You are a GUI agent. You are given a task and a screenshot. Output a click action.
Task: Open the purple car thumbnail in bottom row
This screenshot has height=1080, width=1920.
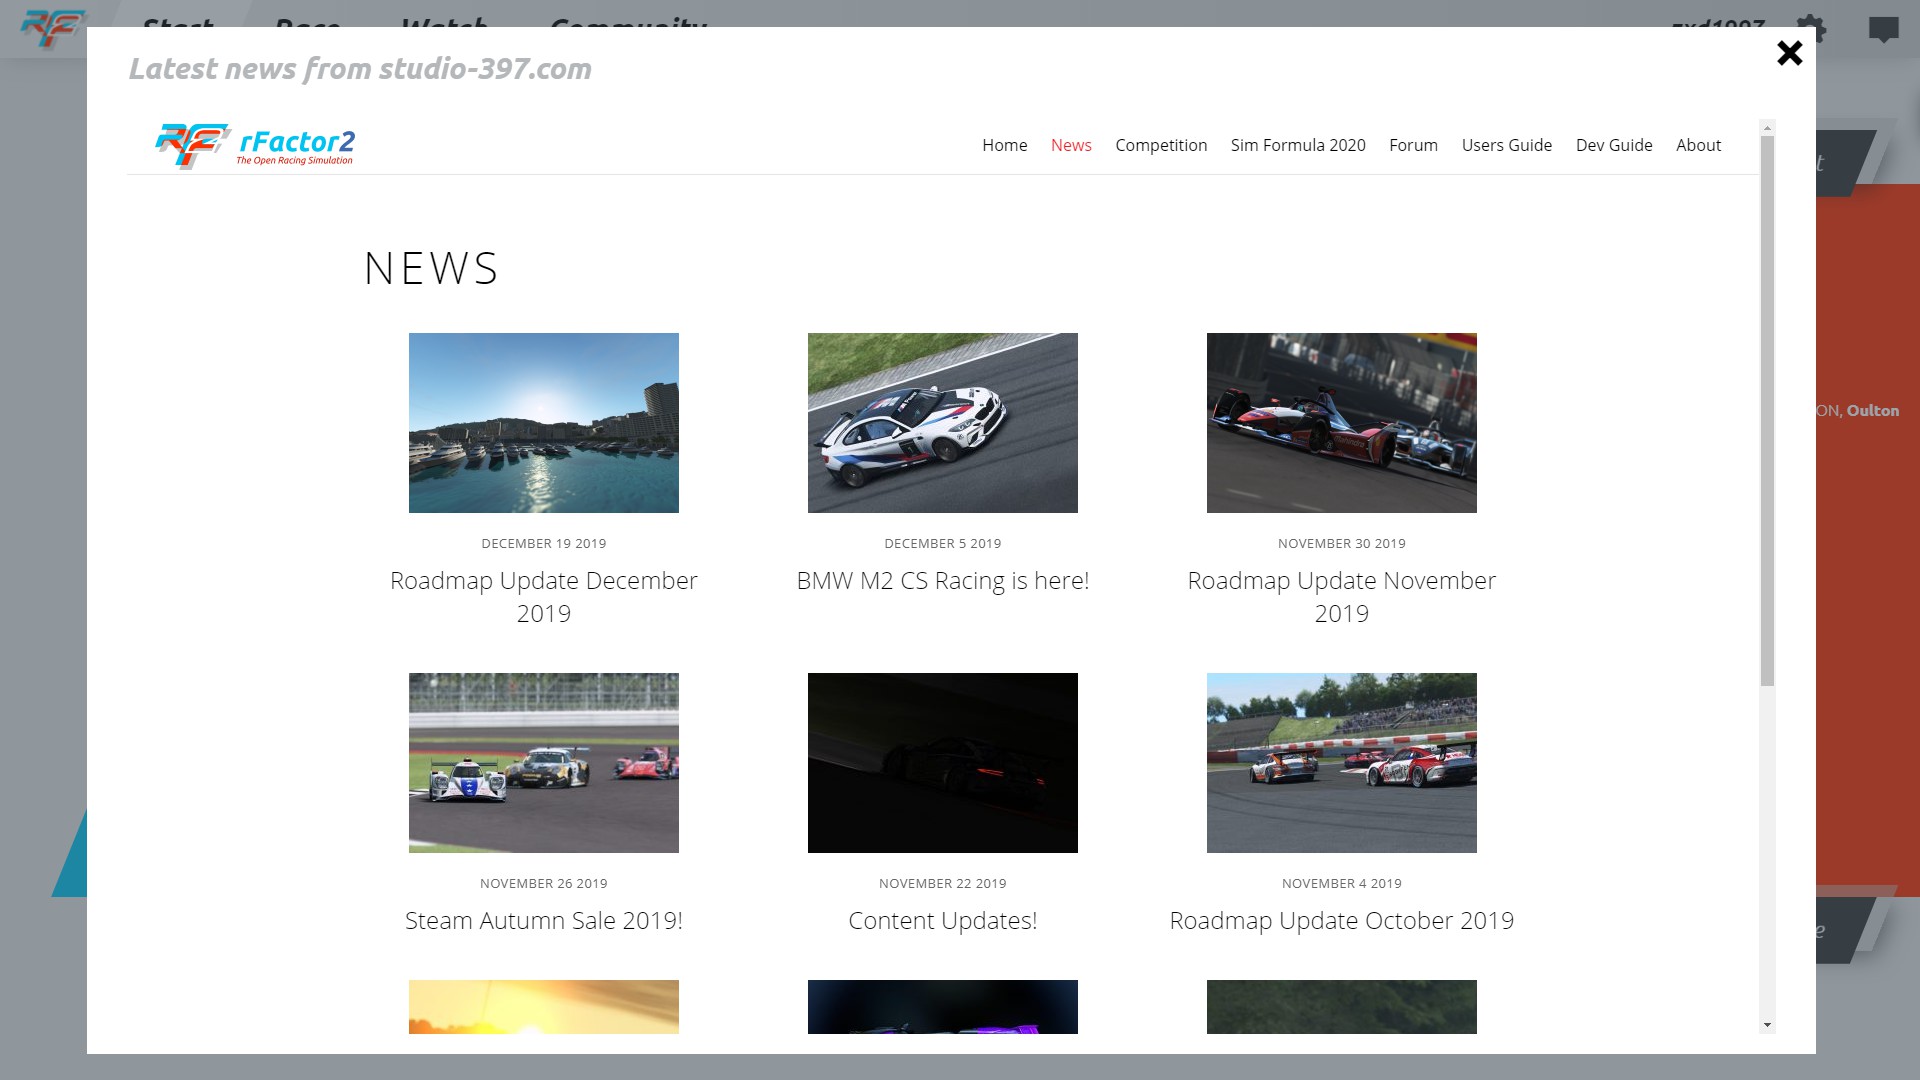pyautogui.click(x=943, y=1007)
